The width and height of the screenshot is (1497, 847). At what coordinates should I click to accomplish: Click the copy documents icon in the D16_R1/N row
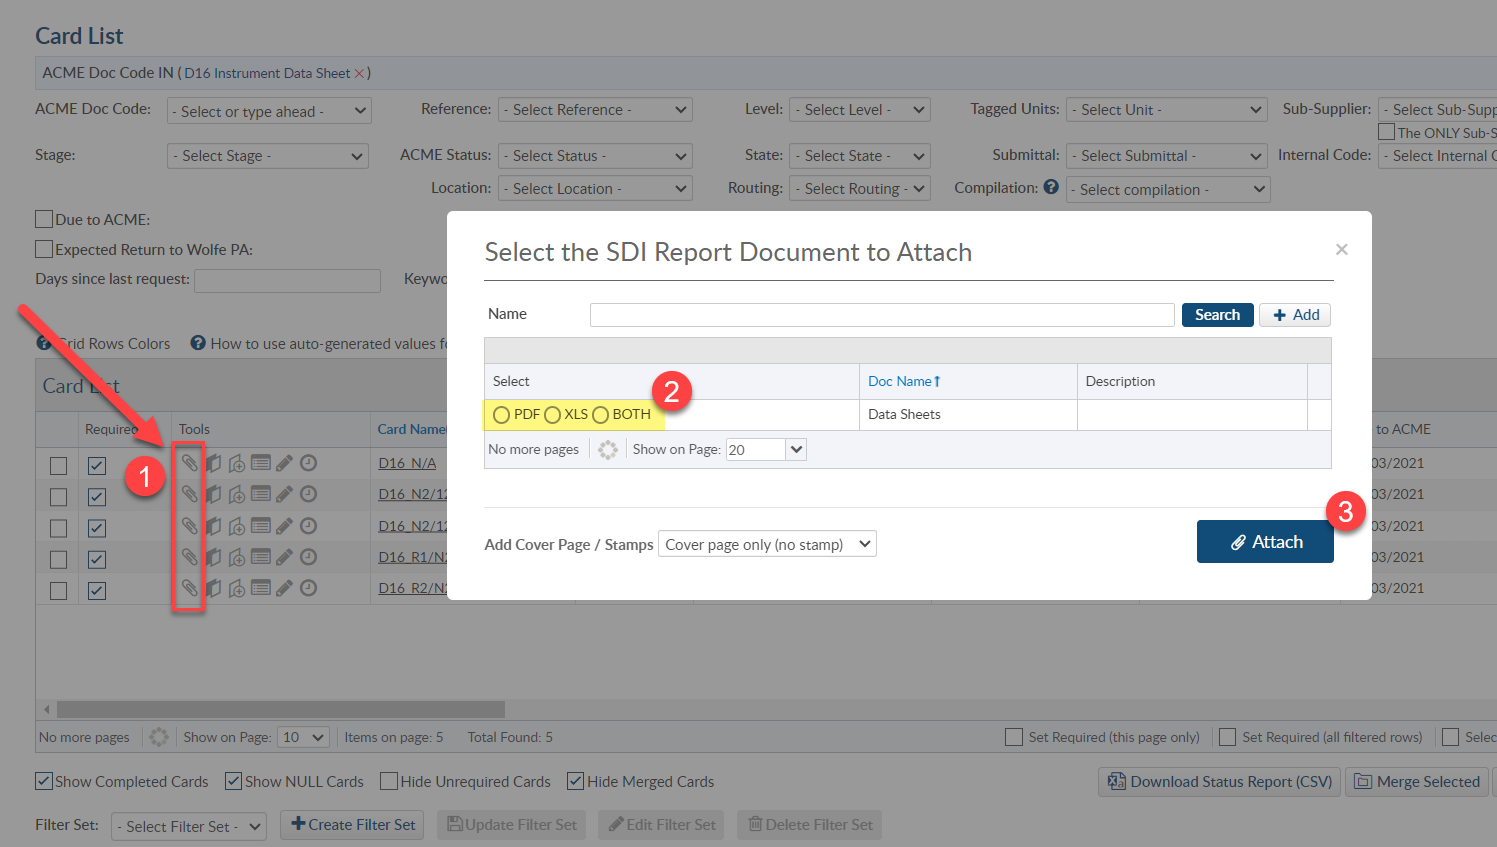click(x=213, y=557)
